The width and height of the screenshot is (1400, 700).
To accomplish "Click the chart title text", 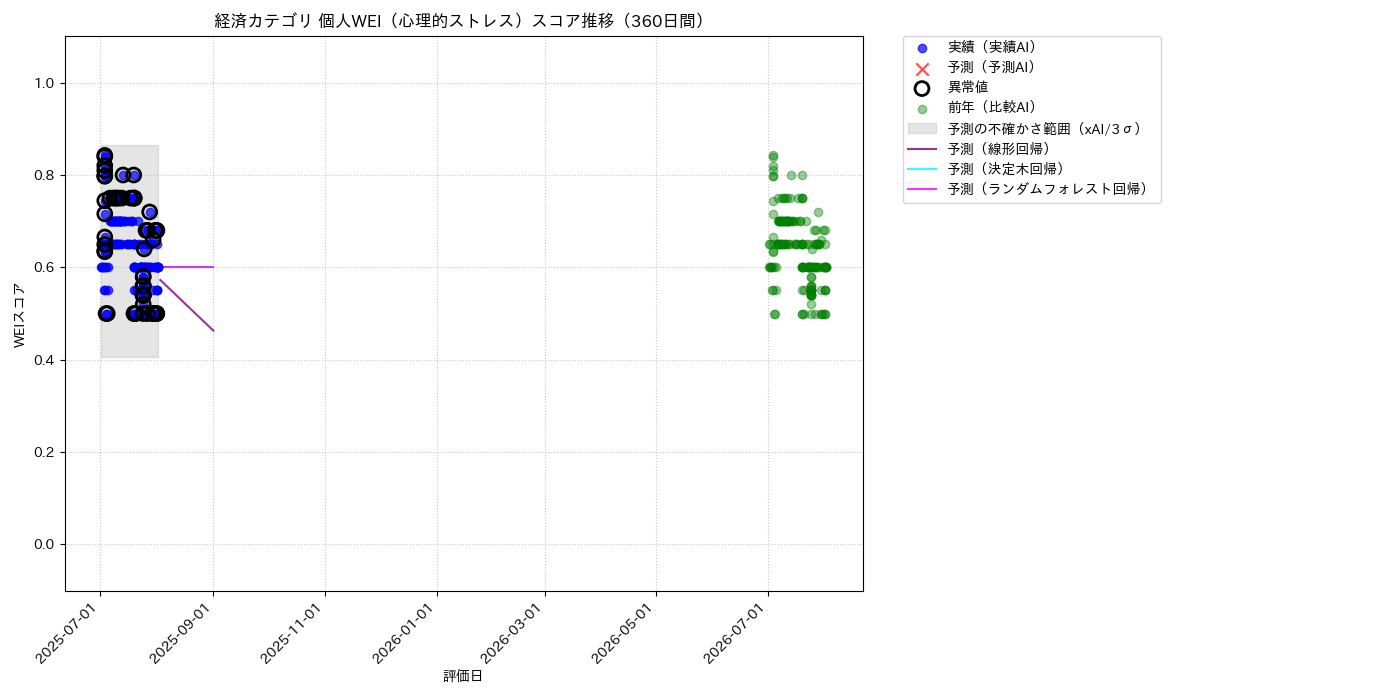I will click(x=464, y=21).
